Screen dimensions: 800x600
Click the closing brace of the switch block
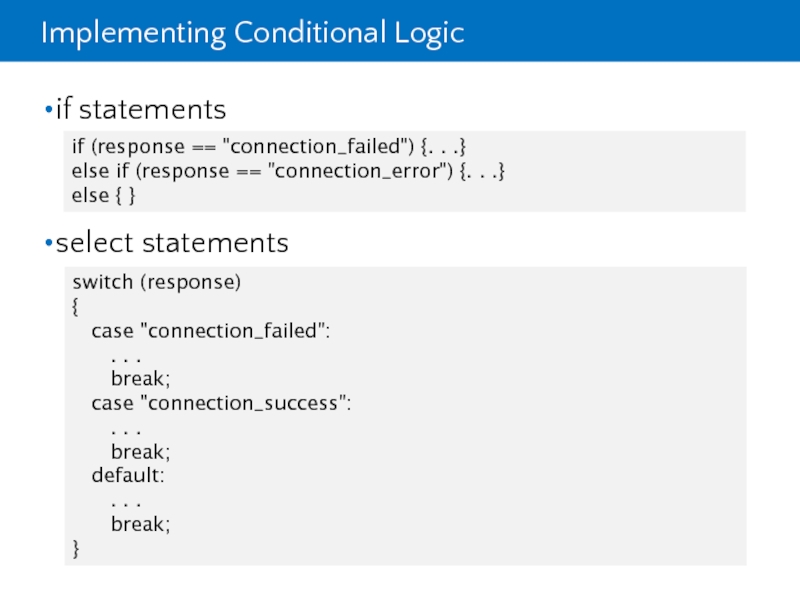click(76, 548)
